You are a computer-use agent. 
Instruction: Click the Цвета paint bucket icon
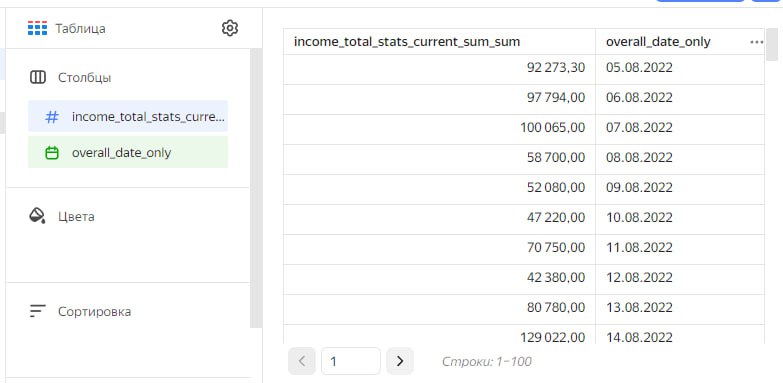click(37, 216)
